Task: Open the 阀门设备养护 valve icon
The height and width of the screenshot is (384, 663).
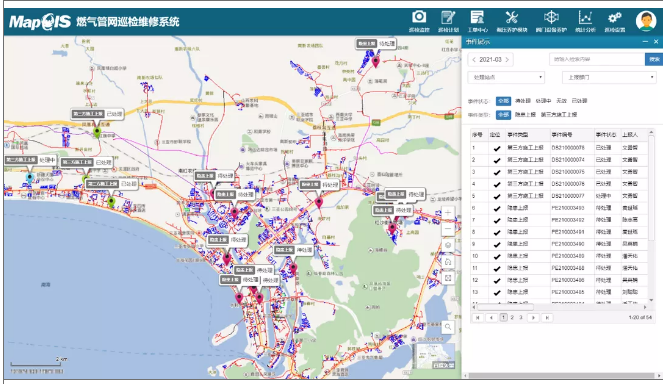Action: [x=551, y=17]
